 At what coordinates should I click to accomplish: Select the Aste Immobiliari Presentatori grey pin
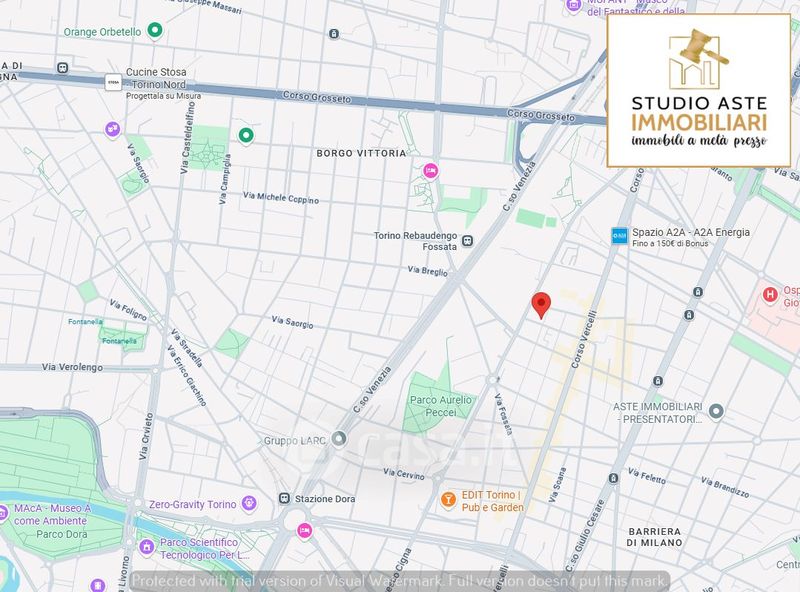pos(716,411)
